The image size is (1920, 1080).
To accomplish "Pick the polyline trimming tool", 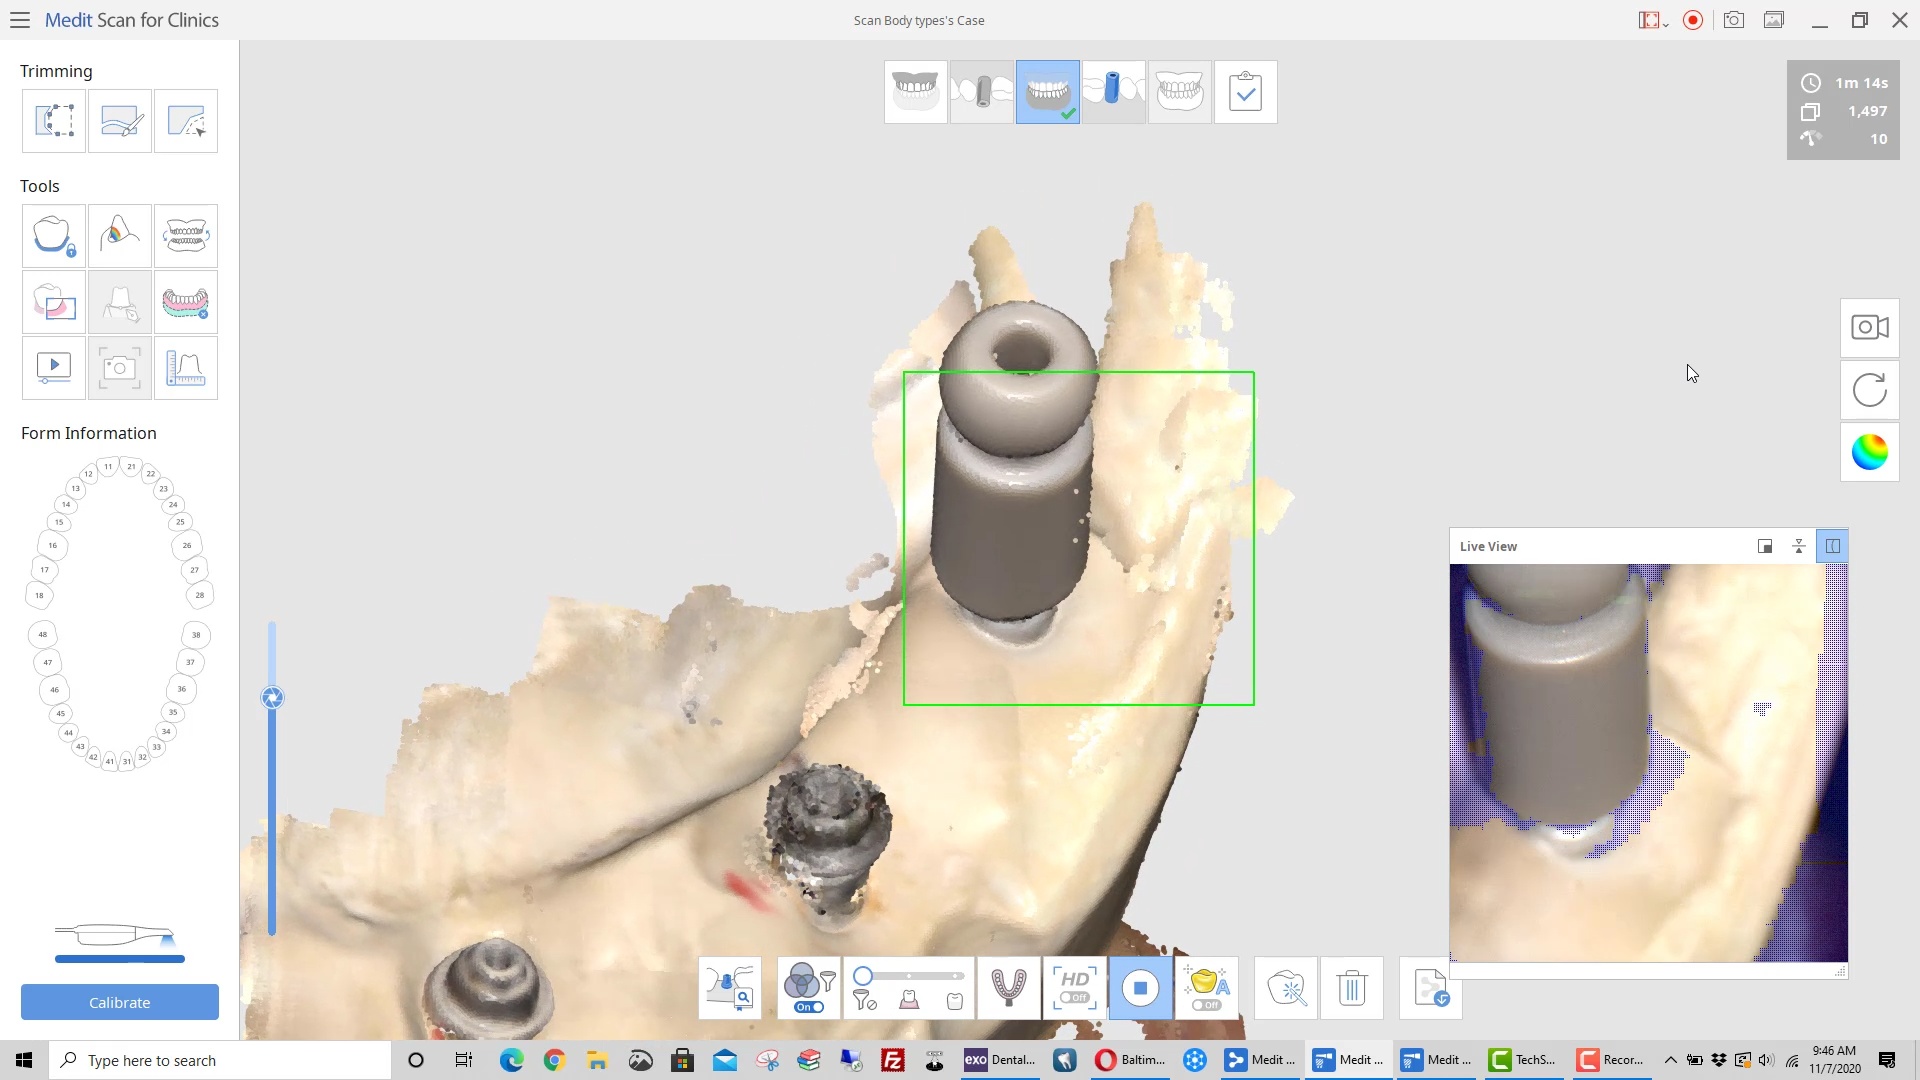I will tap(186, 121).
